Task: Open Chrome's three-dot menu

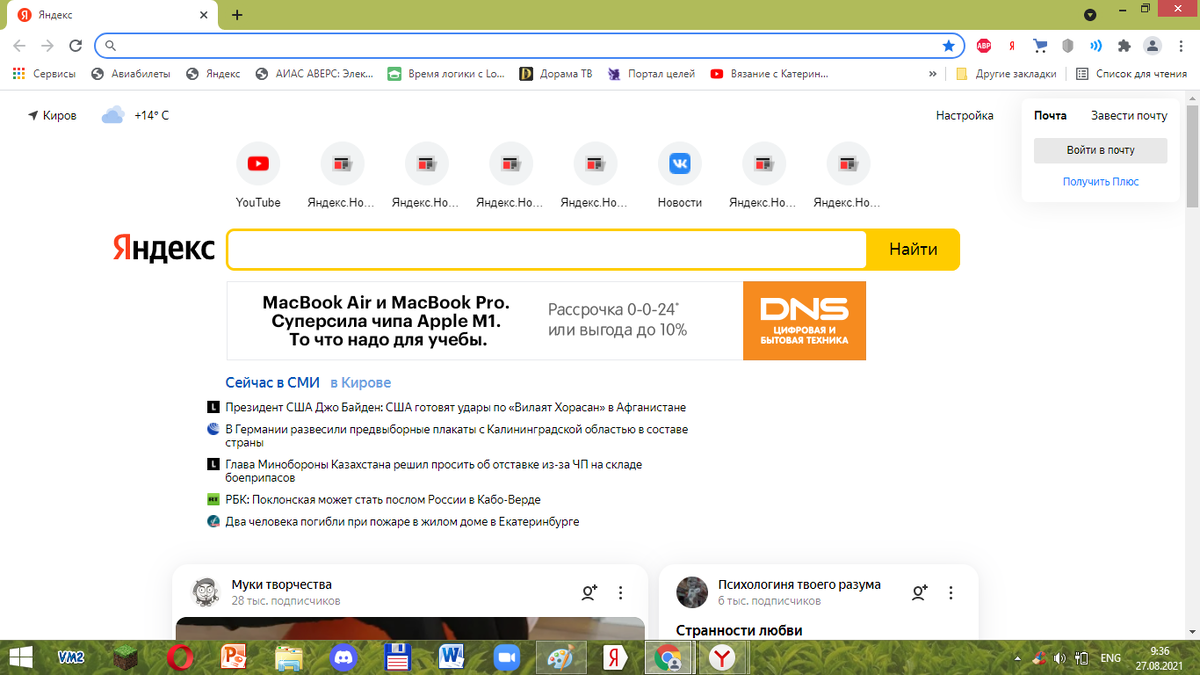Action: (x=1181, y=45)
